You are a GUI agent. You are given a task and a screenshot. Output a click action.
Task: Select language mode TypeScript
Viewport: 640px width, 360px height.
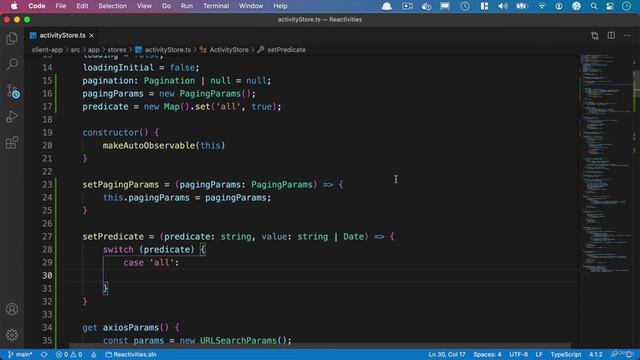(566, 354)
